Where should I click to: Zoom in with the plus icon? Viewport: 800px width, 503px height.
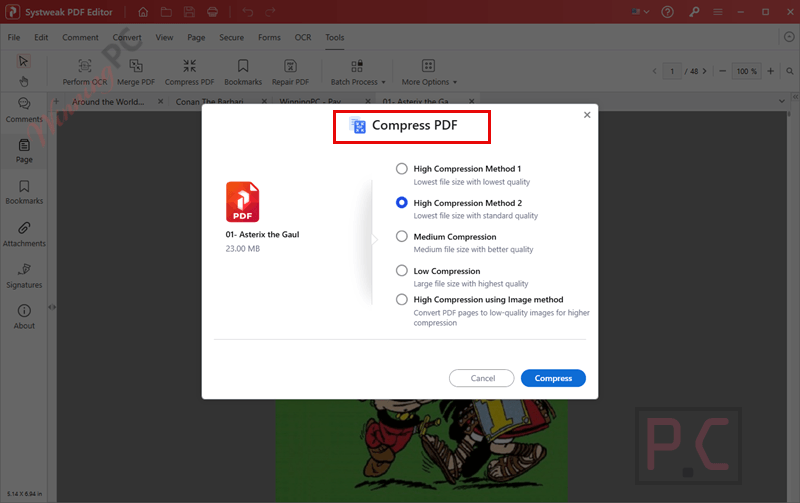770,71
